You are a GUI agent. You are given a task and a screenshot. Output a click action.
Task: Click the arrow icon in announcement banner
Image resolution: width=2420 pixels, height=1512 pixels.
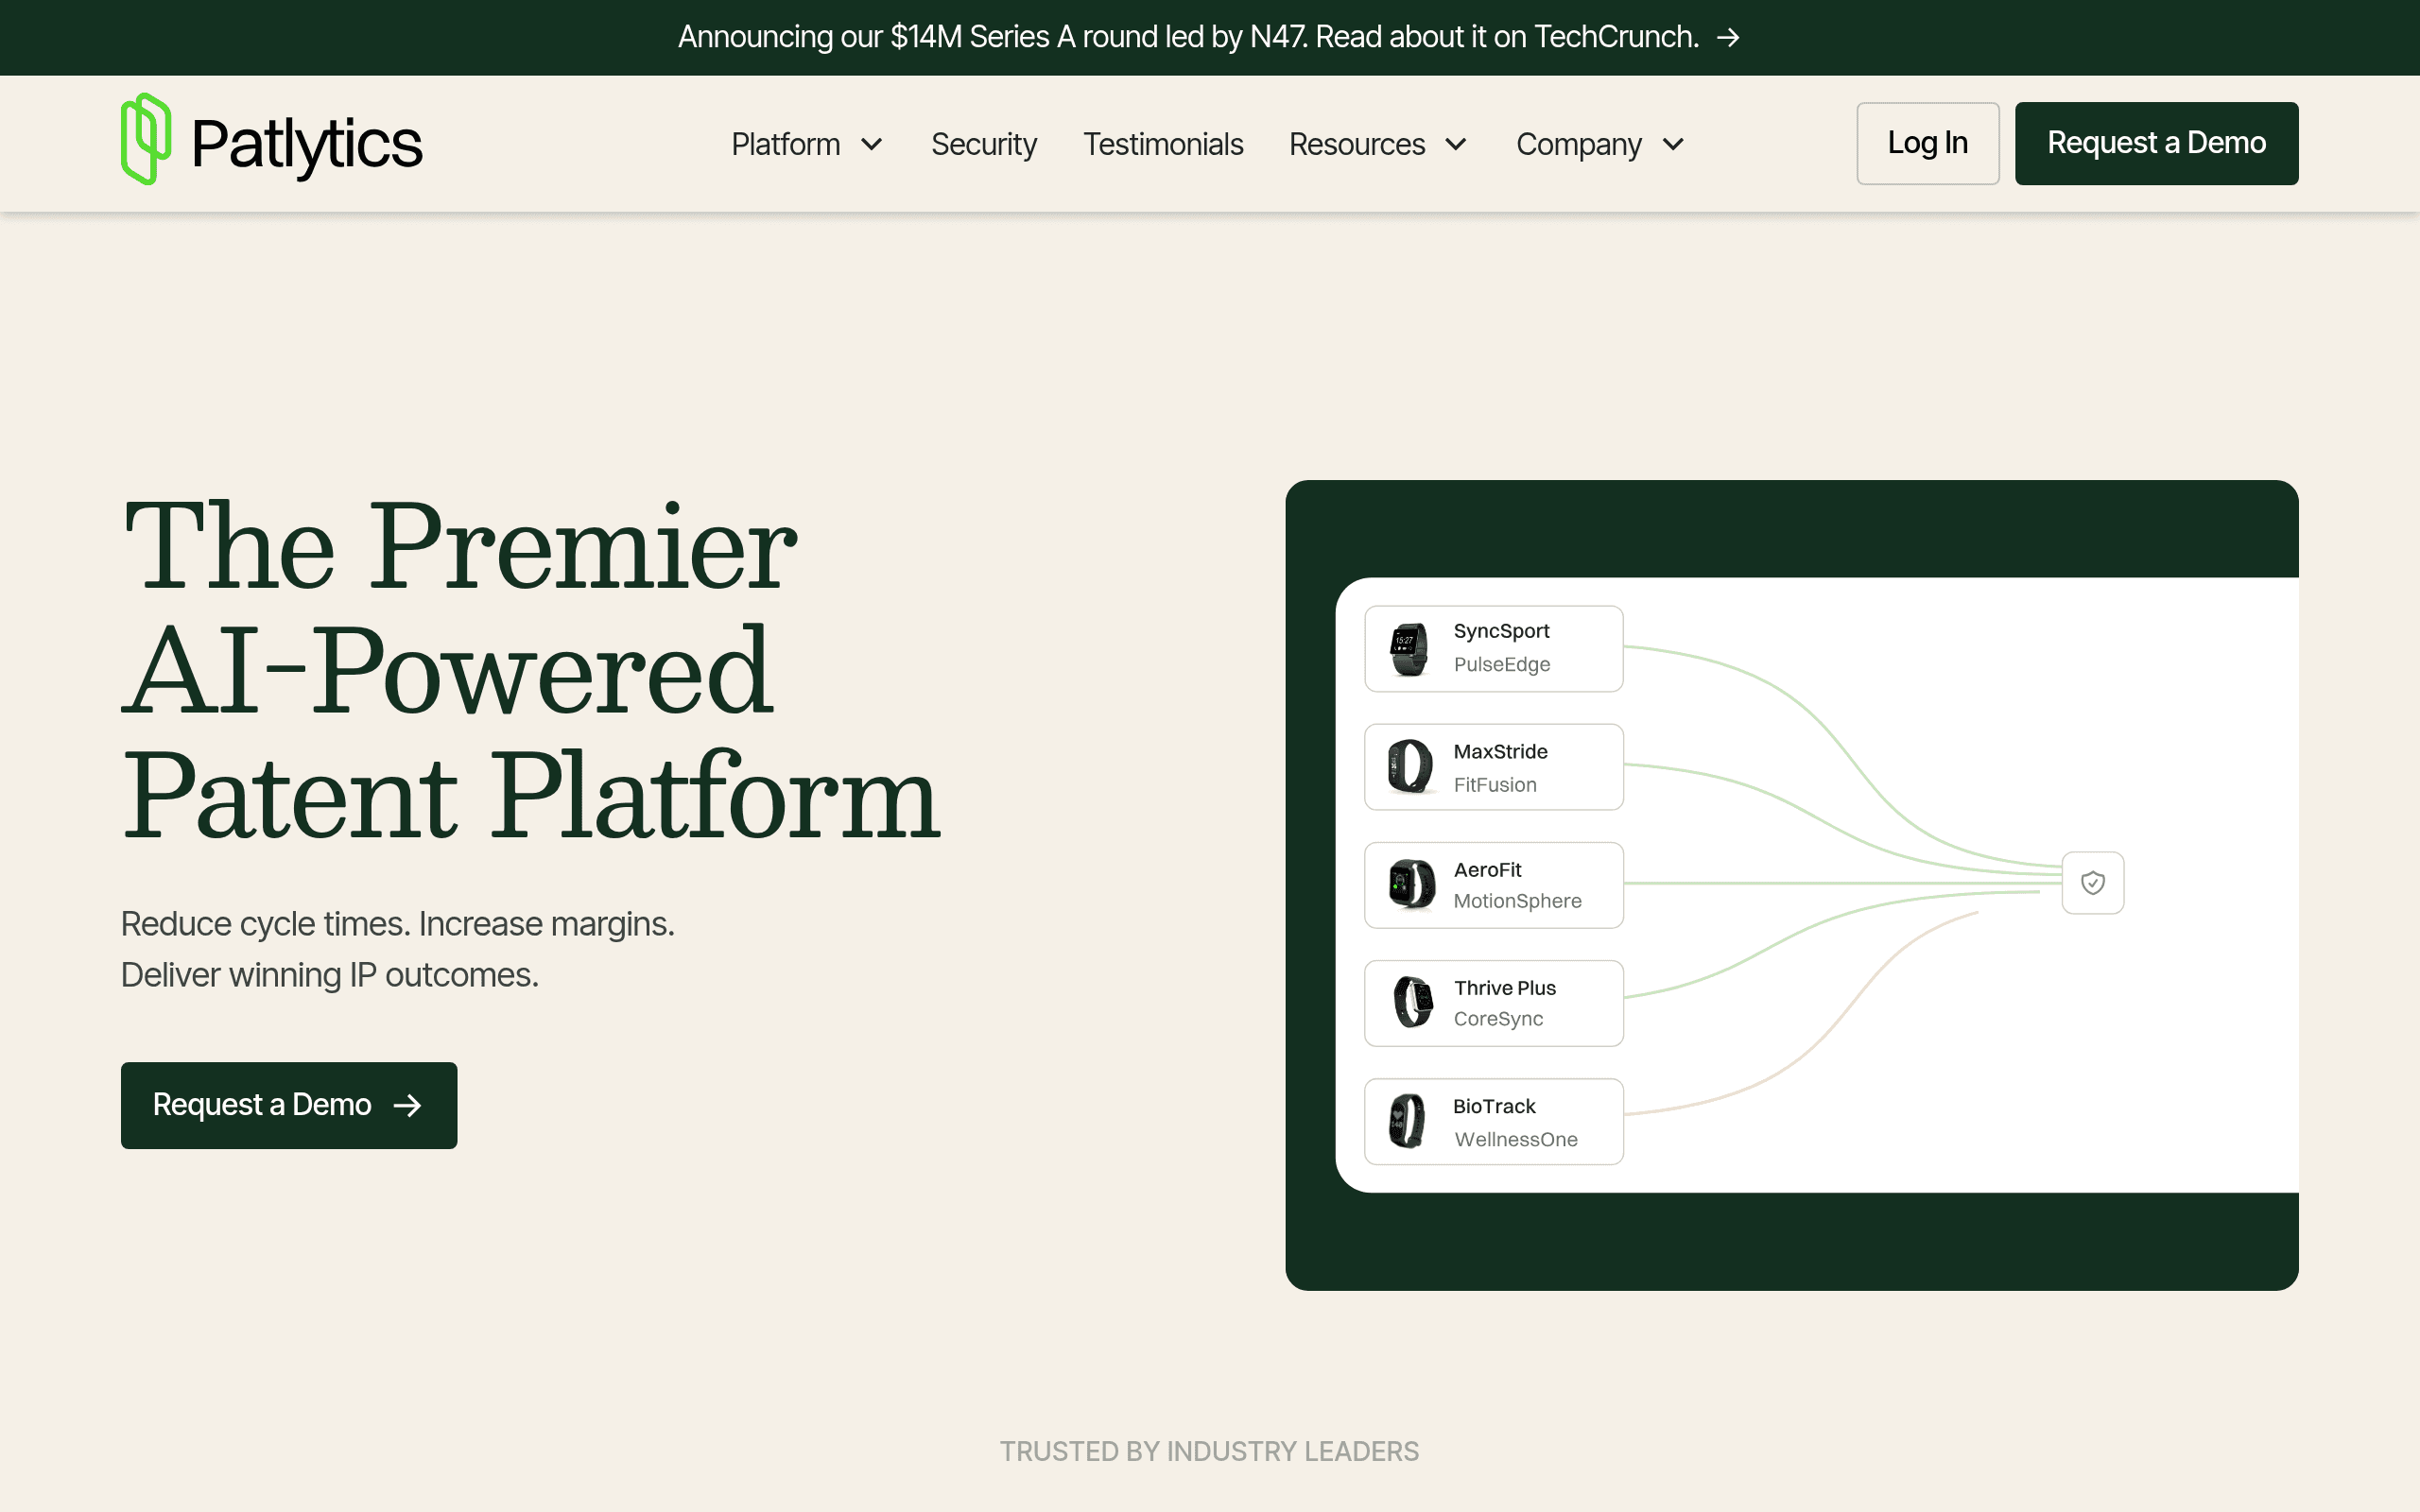pos(1728,38)
